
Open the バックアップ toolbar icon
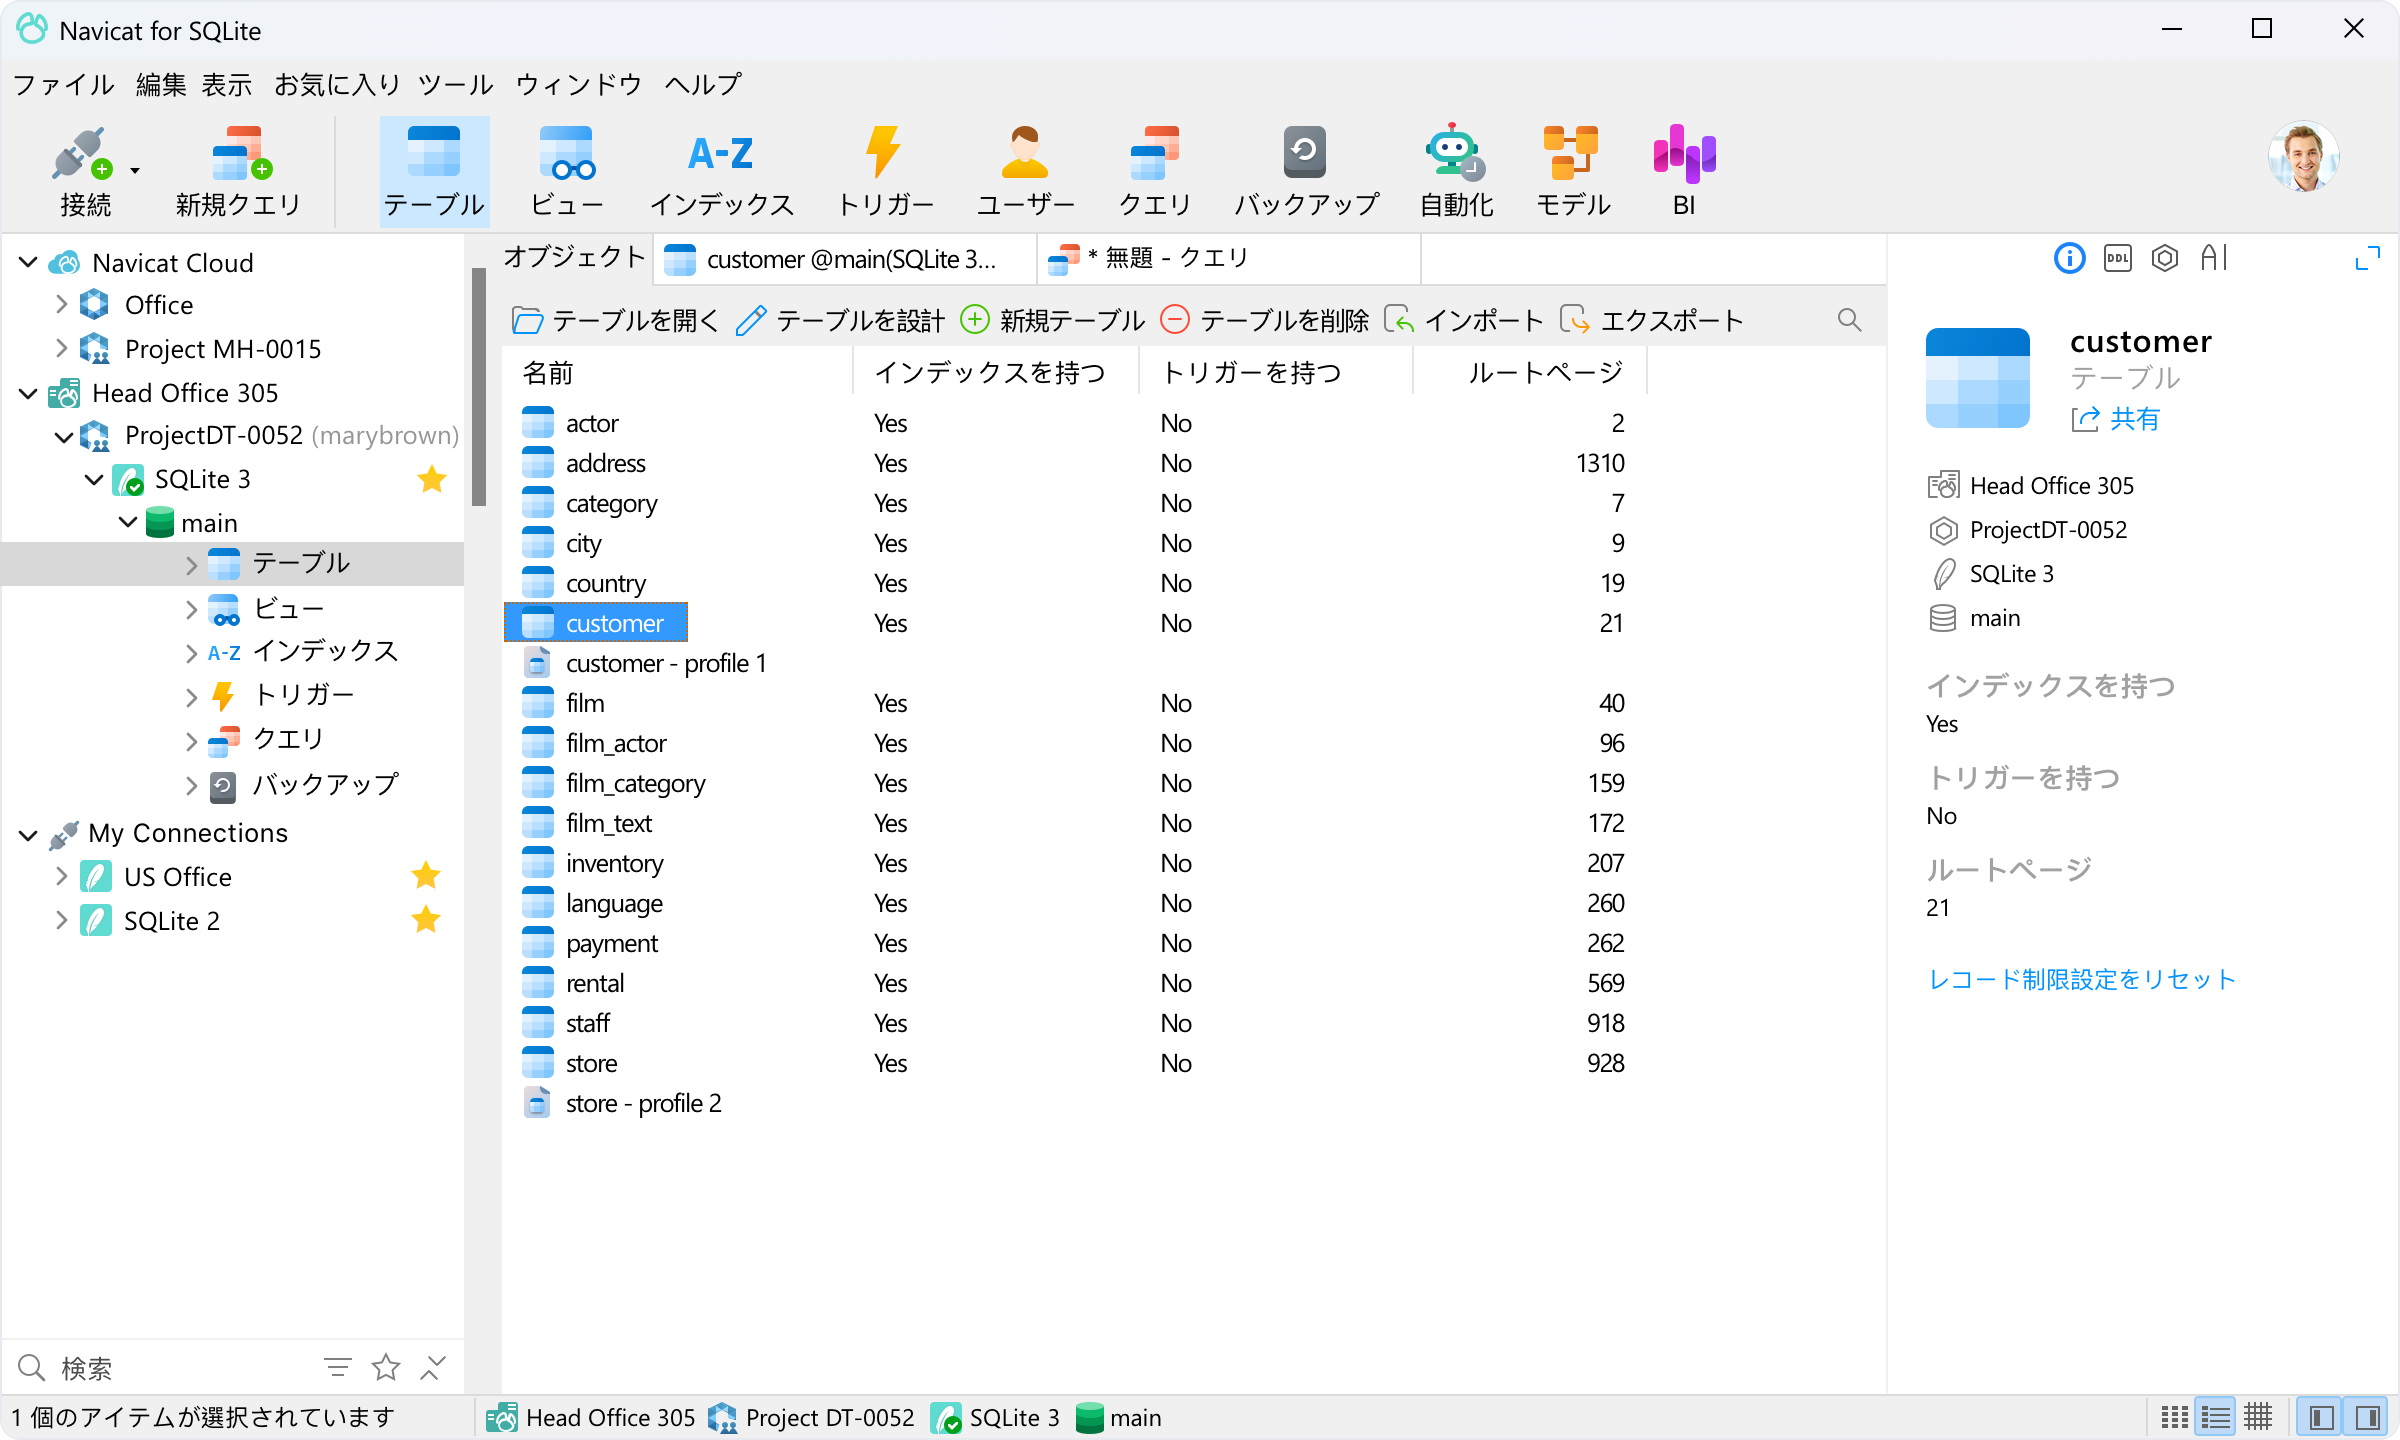click(1305, 171)
